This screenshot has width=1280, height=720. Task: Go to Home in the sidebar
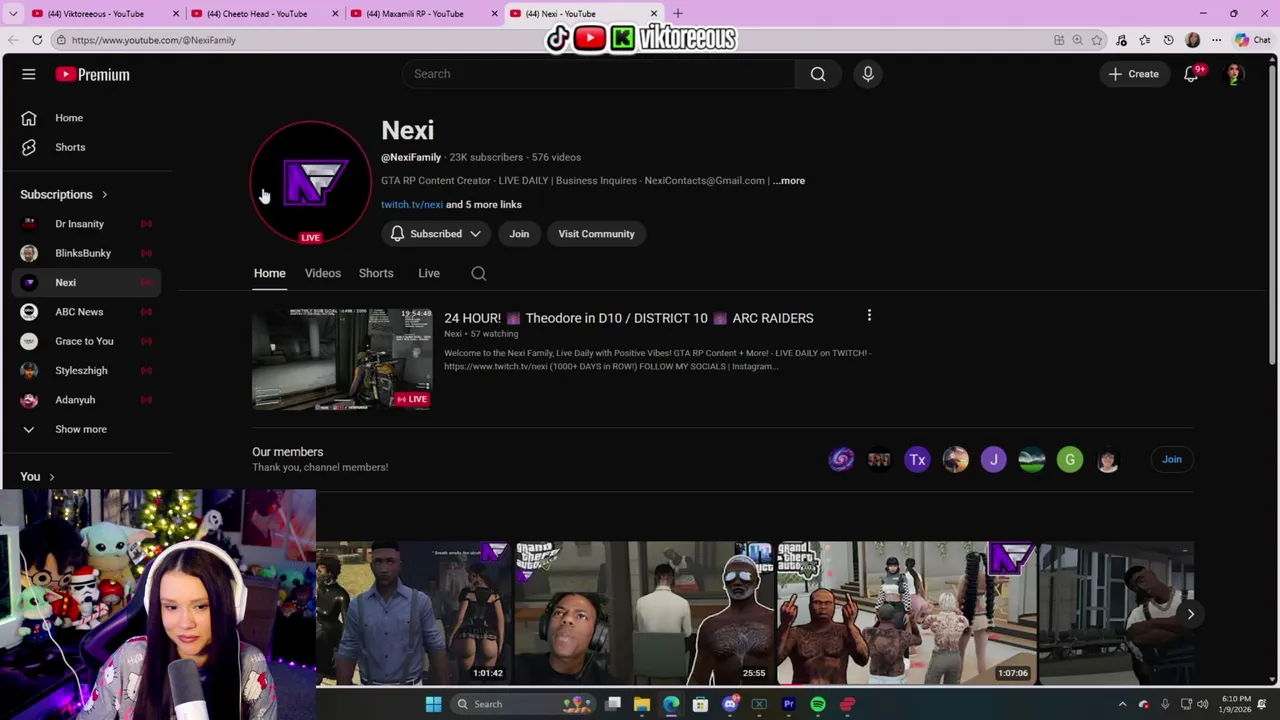[x=86, y=118]
